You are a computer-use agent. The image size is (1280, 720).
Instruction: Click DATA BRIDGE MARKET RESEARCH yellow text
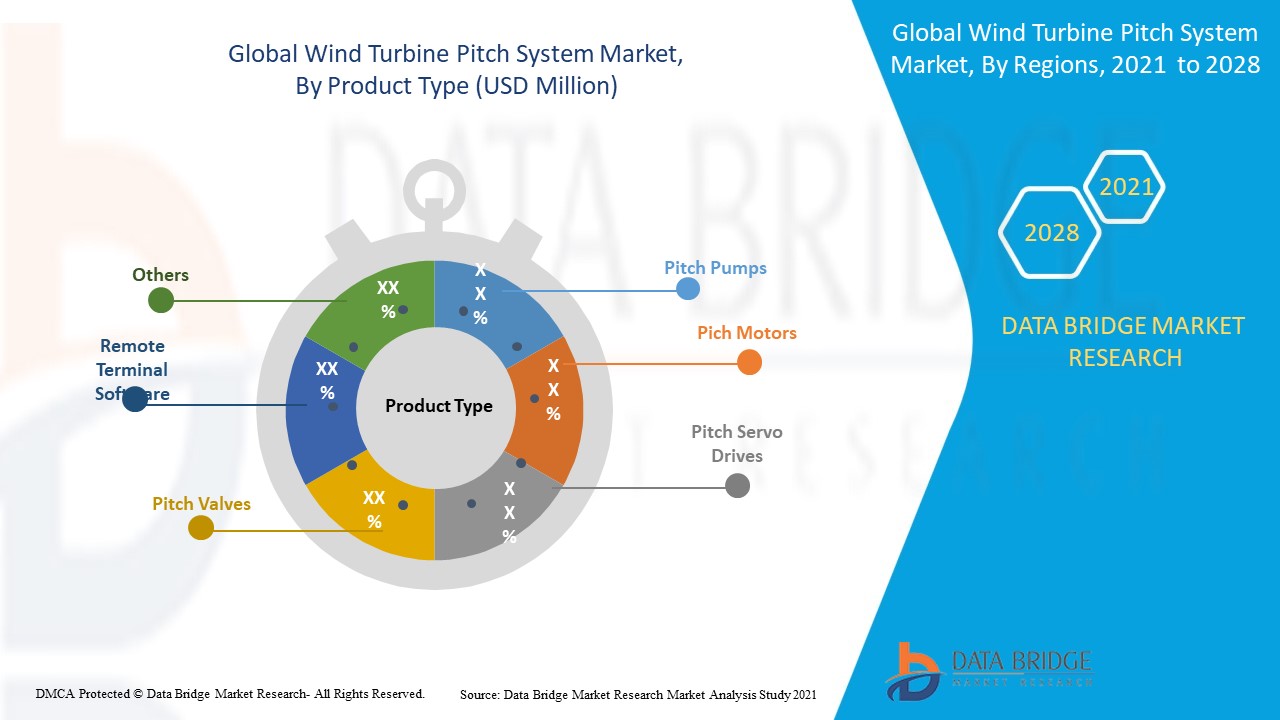point(1124,341)
